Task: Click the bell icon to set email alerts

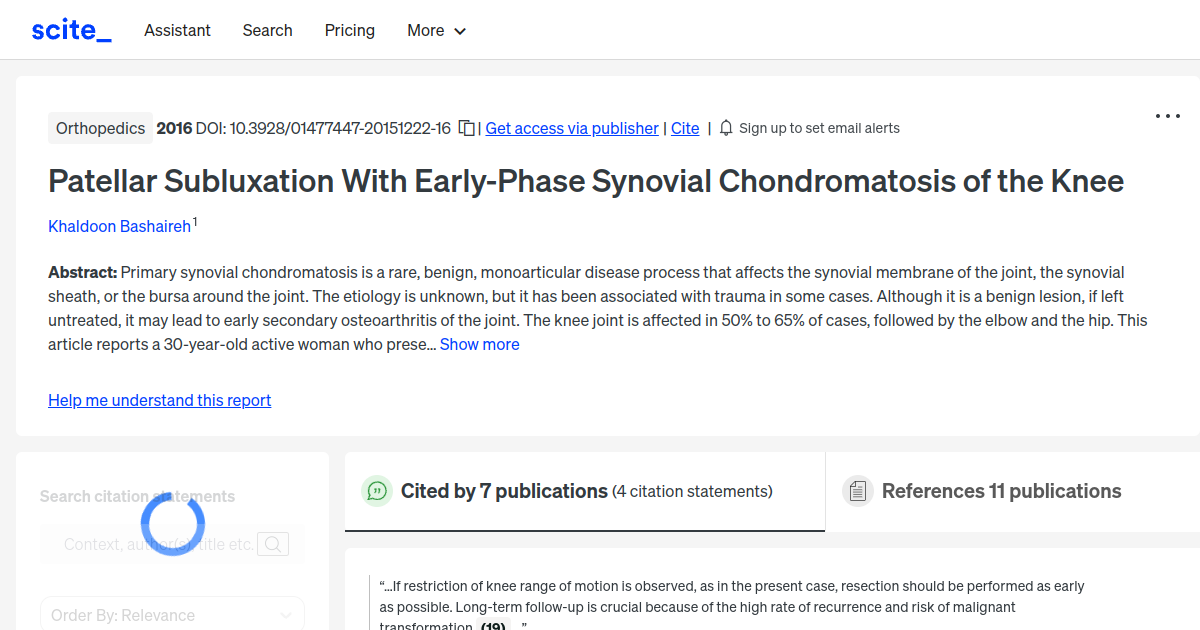Action: (725, 128)
